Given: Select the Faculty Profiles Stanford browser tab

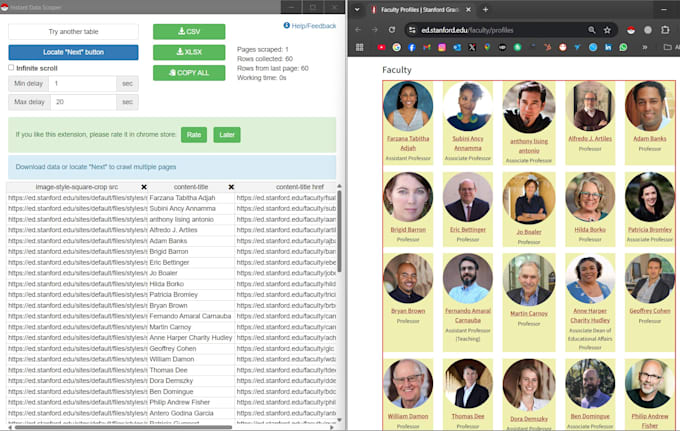Looking at the screenshot, I should coord(420,9).
